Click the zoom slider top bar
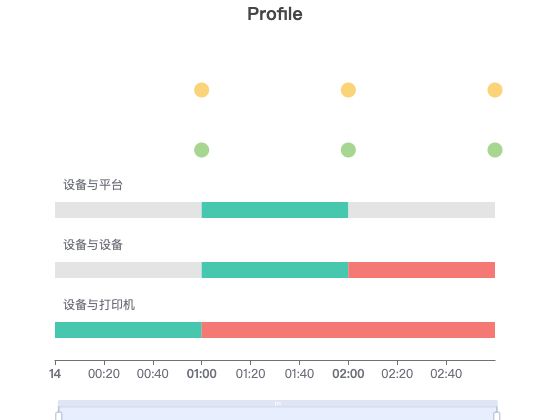The width and height of the screenshot is (550, 420). pyautogui.click(x=278, y=404)
